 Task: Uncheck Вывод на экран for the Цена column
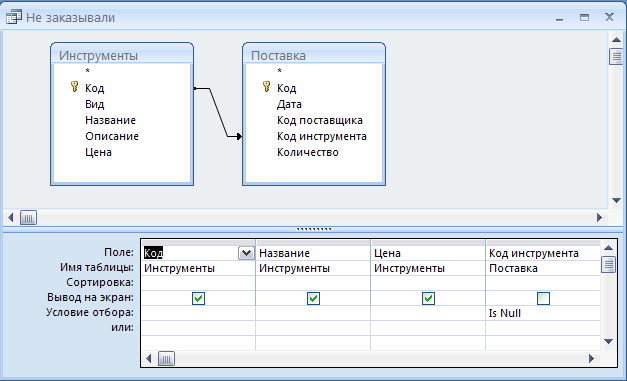(428, 298)
